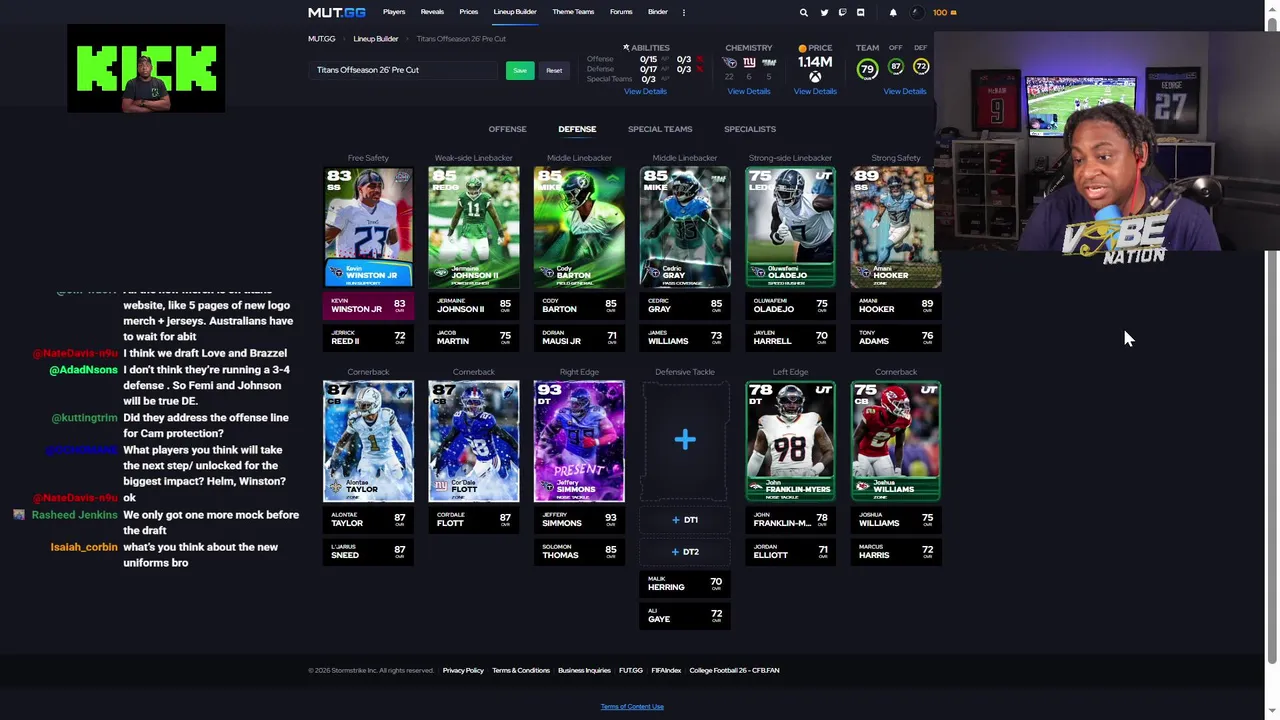Edit the lineup name field
The width and height of the screenshot is (1280, 720).
tap(404, 70)
